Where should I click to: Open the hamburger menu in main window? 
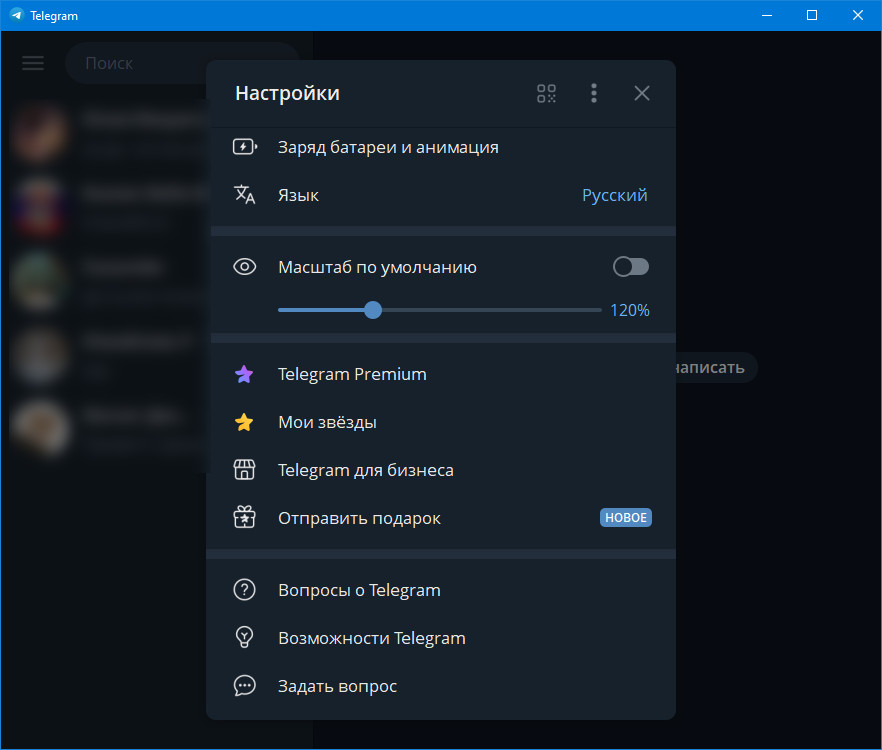click(x=33, y=63)
